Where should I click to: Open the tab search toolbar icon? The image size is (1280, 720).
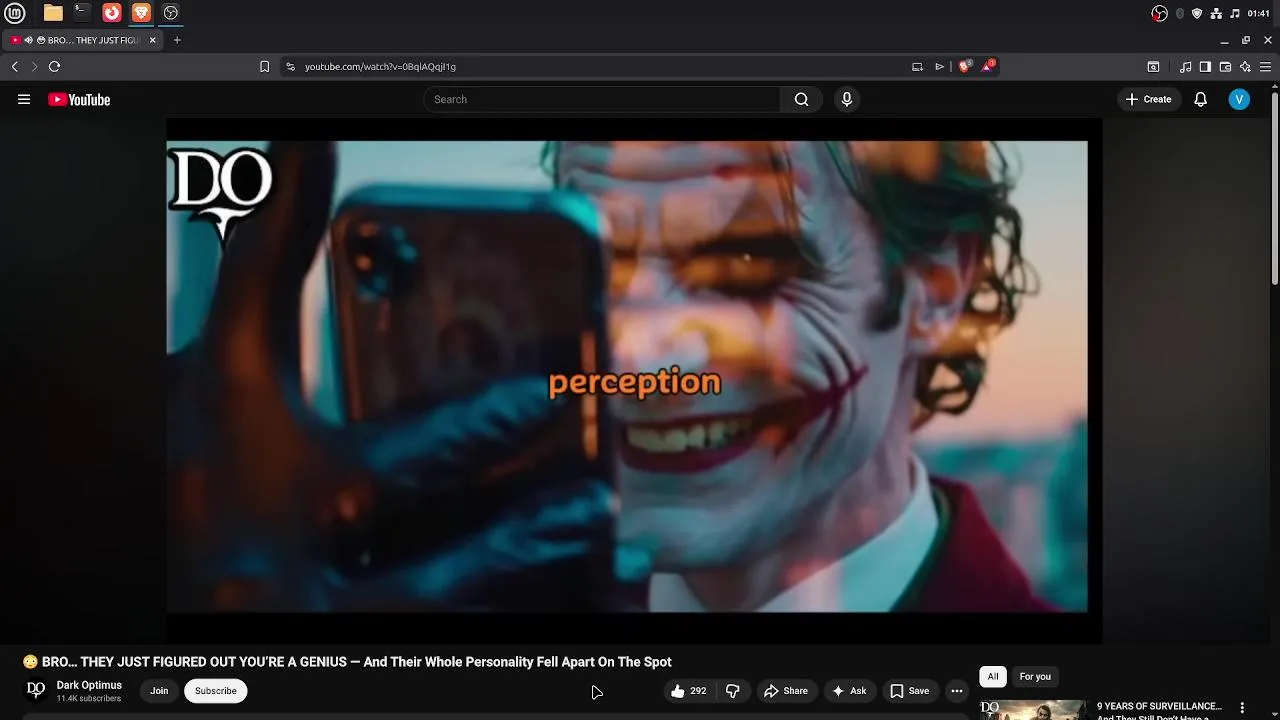(x=1153, y=67)
